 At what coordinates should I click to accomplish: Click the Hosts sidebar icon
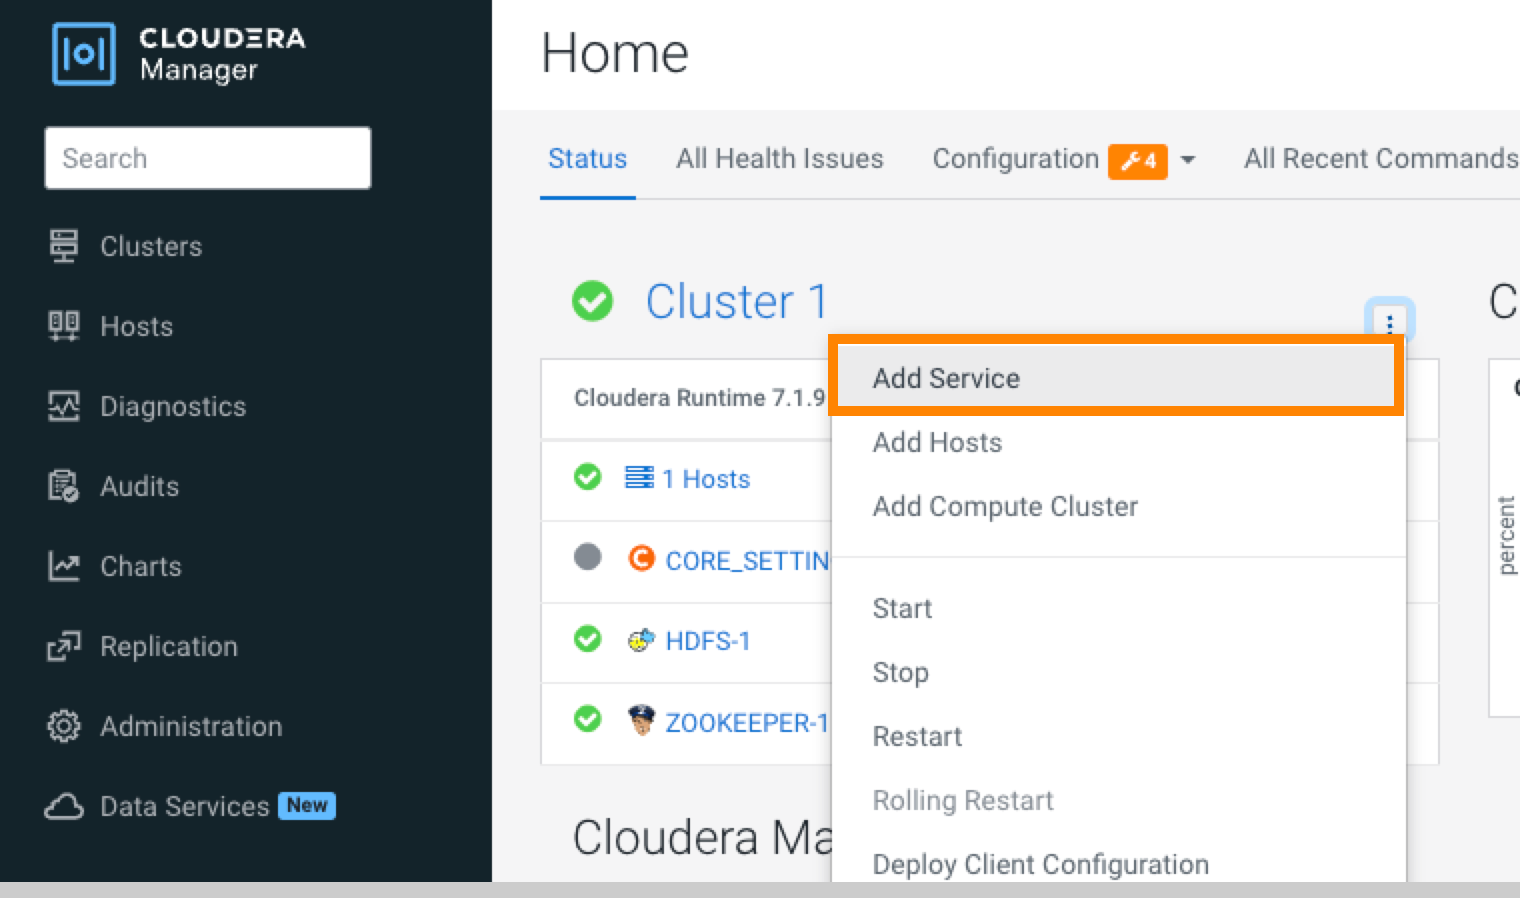tap(64, 326)
